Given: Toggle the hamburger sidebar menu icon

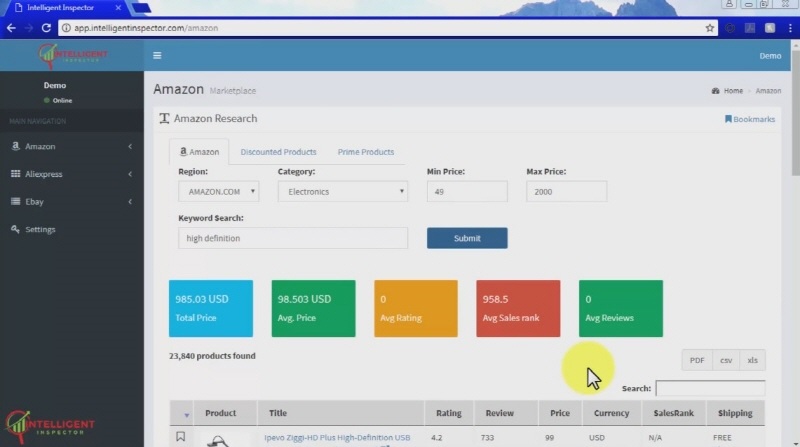Looking at the screenshot, I should [157, 56].
